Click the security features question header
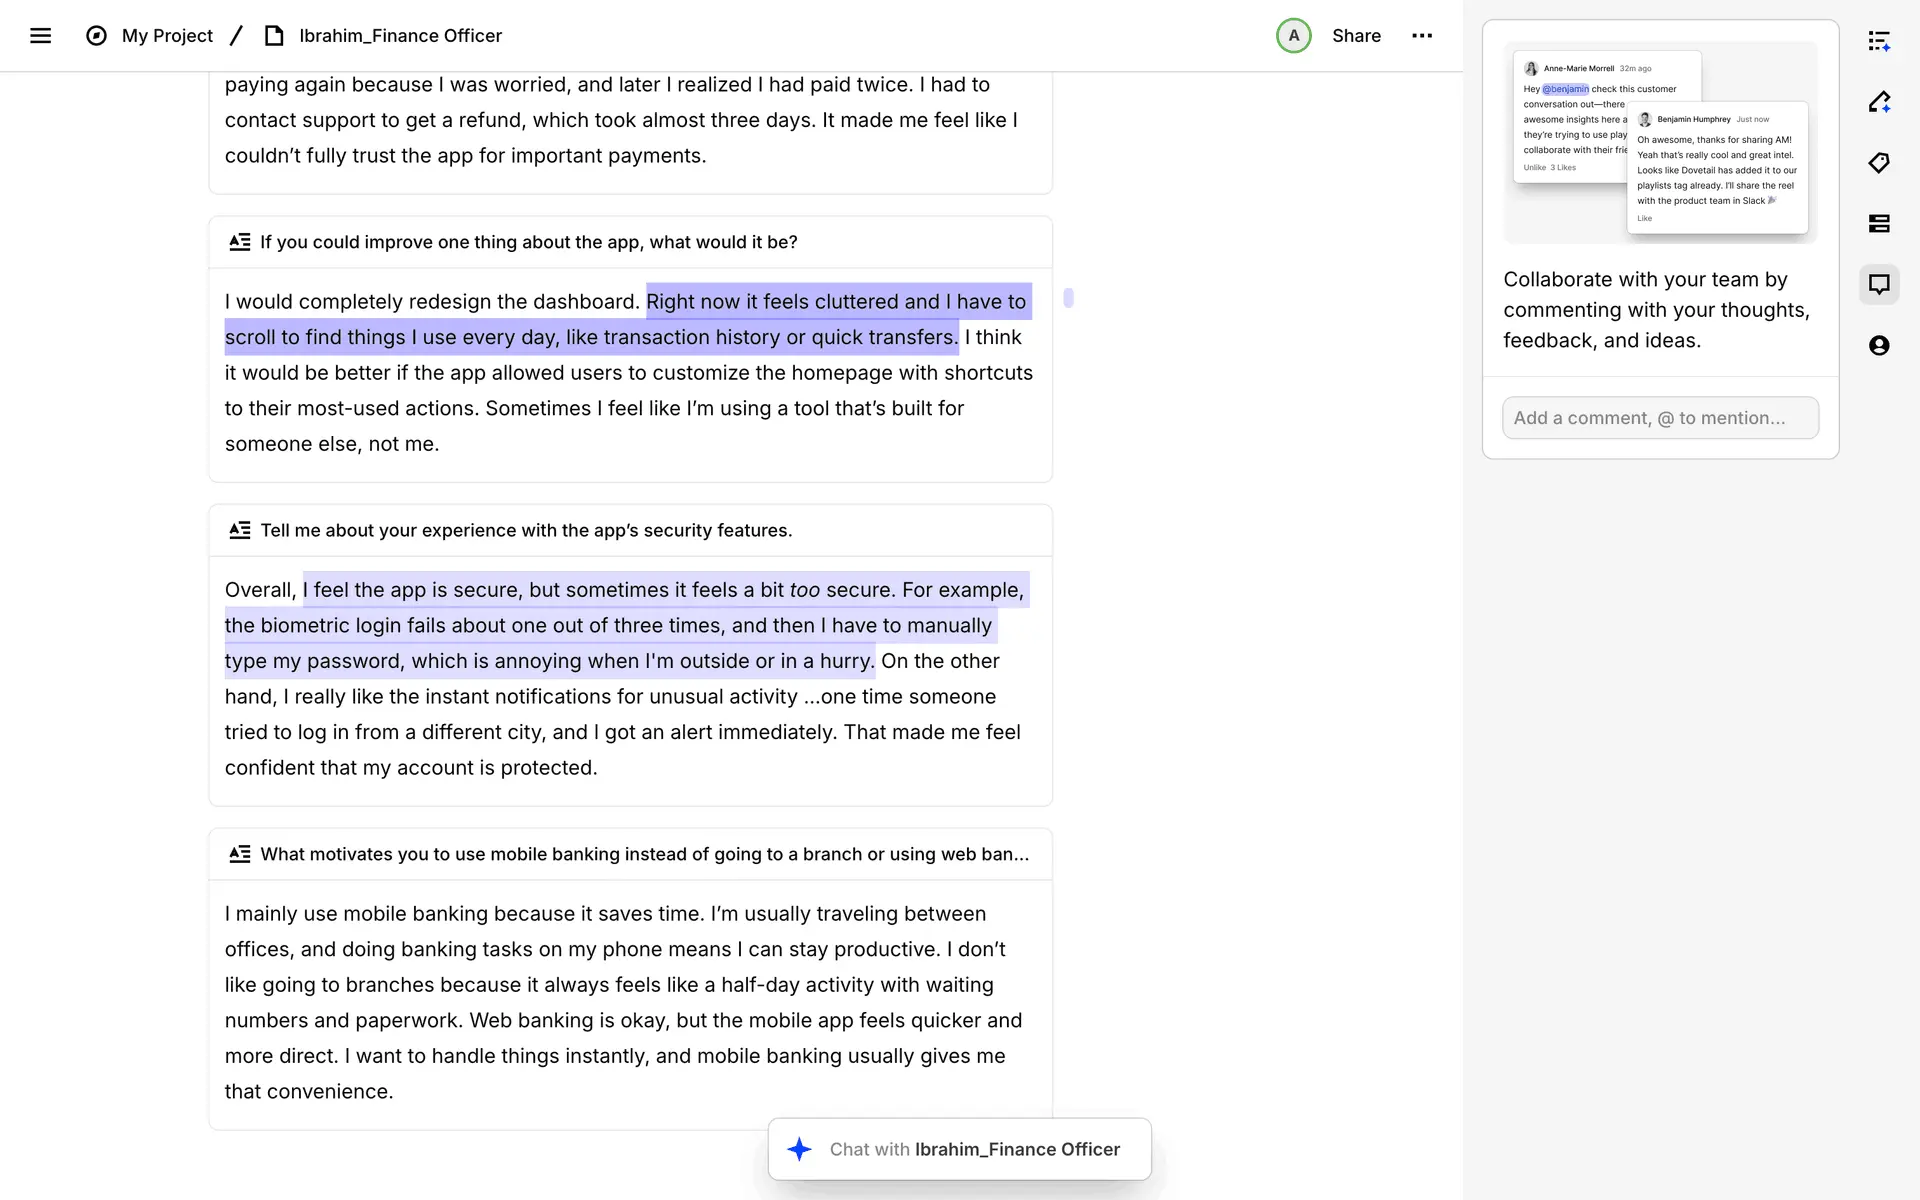Screen dimensions: 1920x1200 [526, 530]
